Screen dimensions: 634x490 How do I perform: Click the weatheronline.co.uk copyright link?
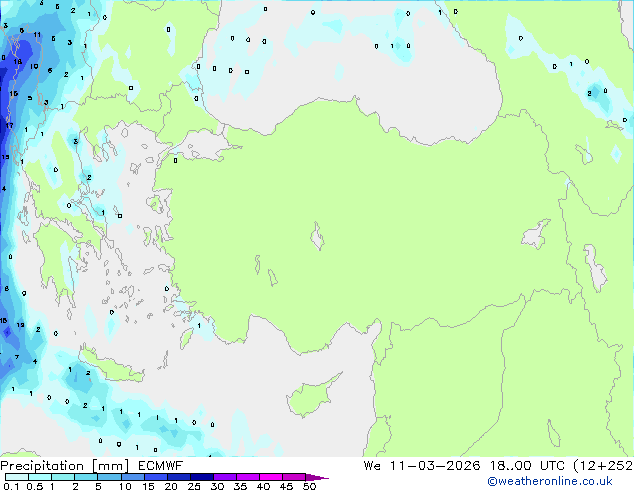(549, 481)
